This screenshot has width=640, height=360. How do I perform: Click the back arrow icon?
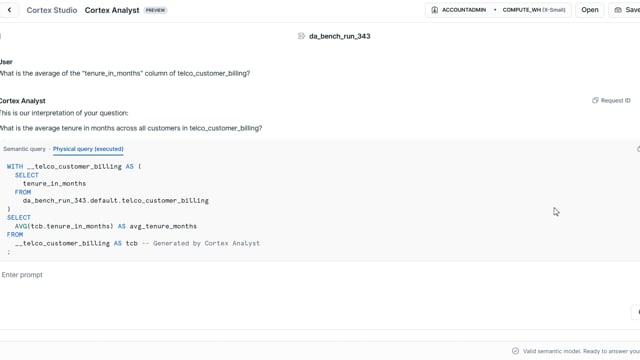tap(9, 10)
